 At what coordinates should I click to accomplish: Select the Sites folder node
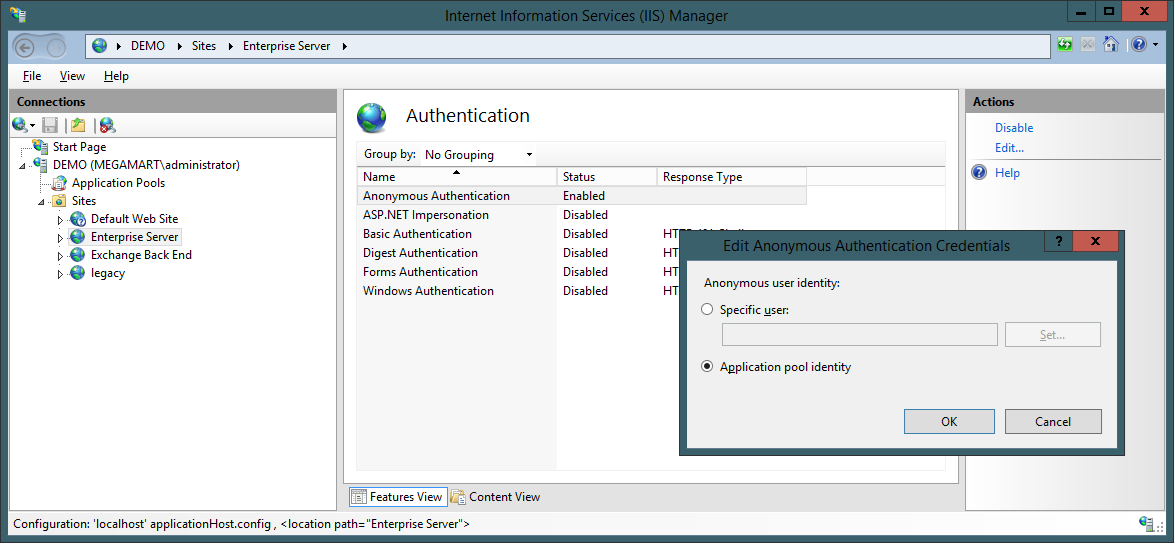pyautogui.click(x=84, y=201)
